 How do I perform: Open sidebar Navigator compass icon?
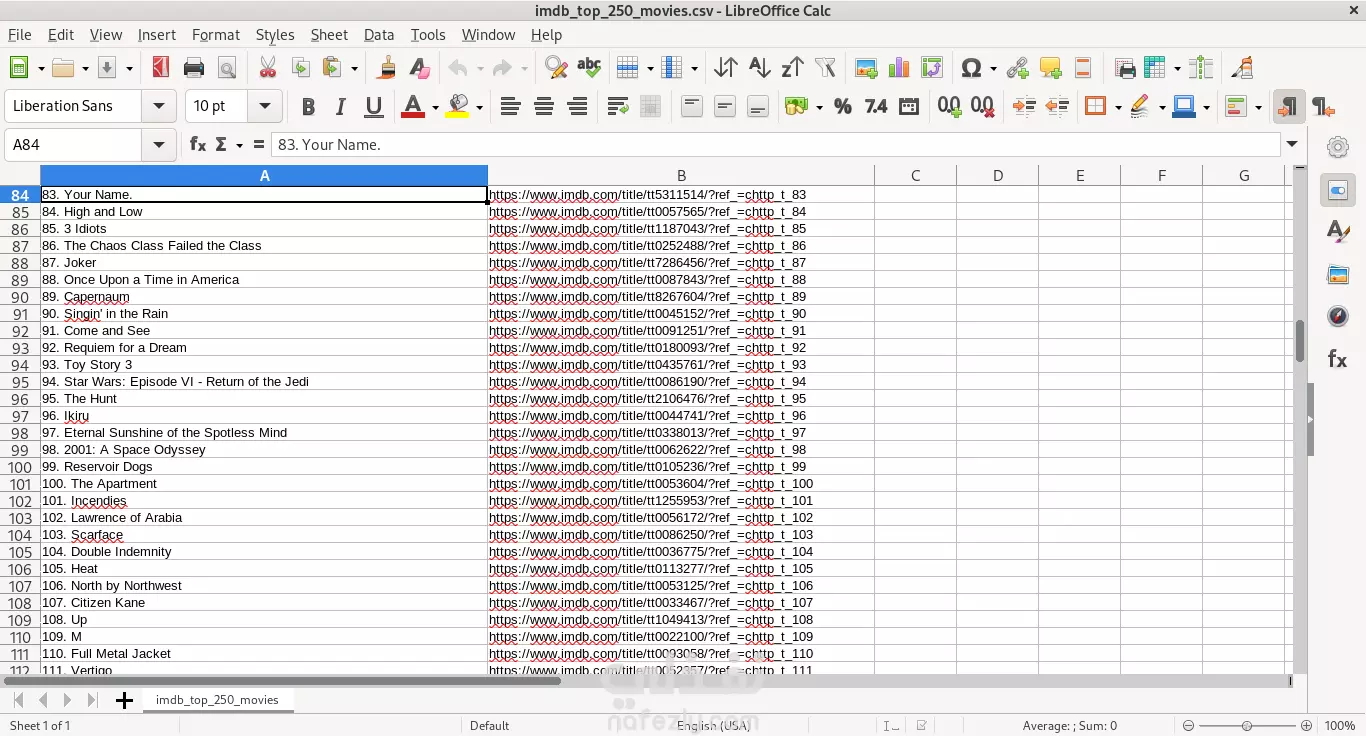1338,317
